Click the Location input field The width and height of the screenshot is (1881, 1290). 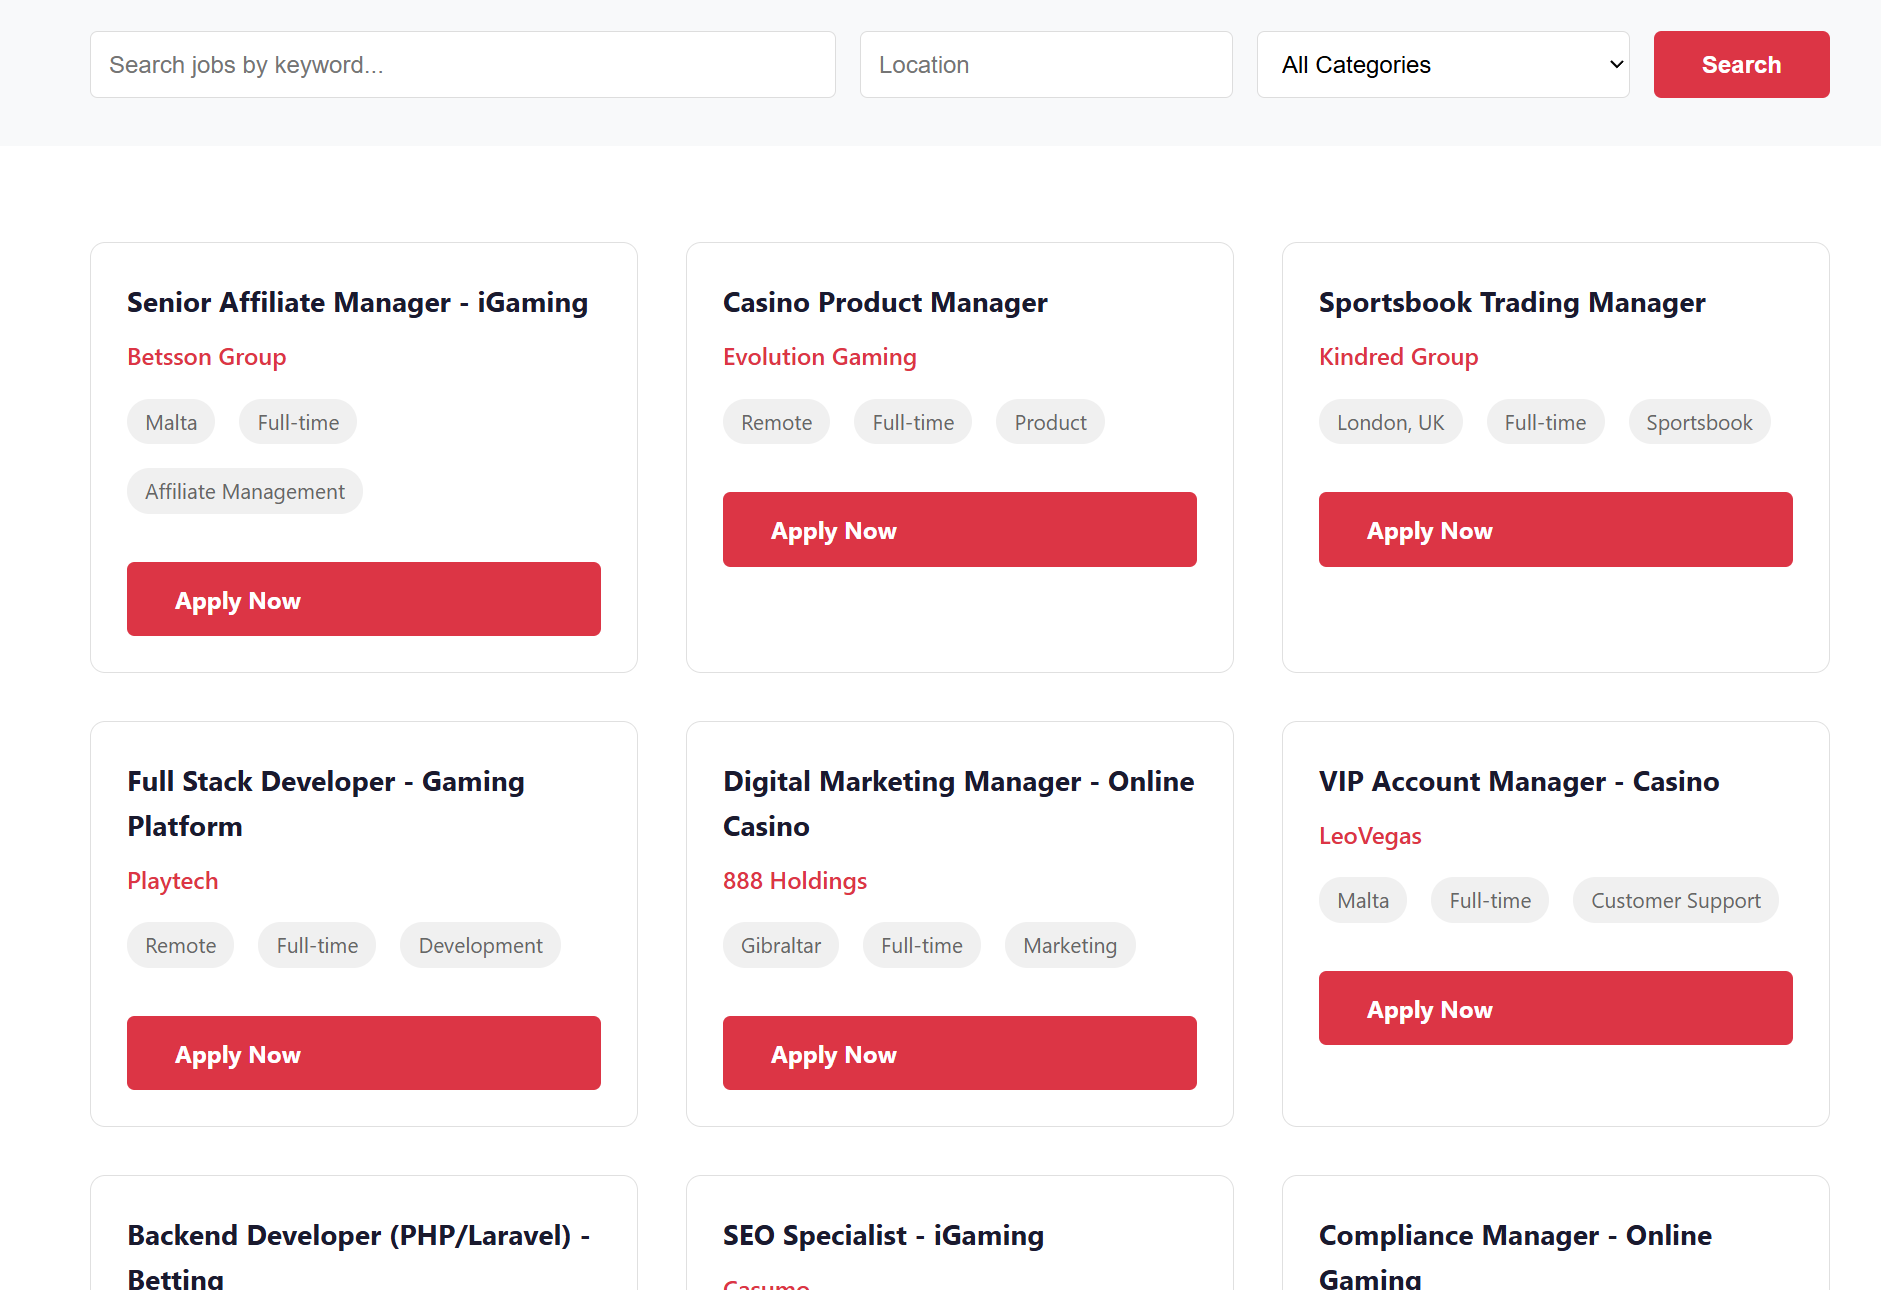[x=1045, y=64]
